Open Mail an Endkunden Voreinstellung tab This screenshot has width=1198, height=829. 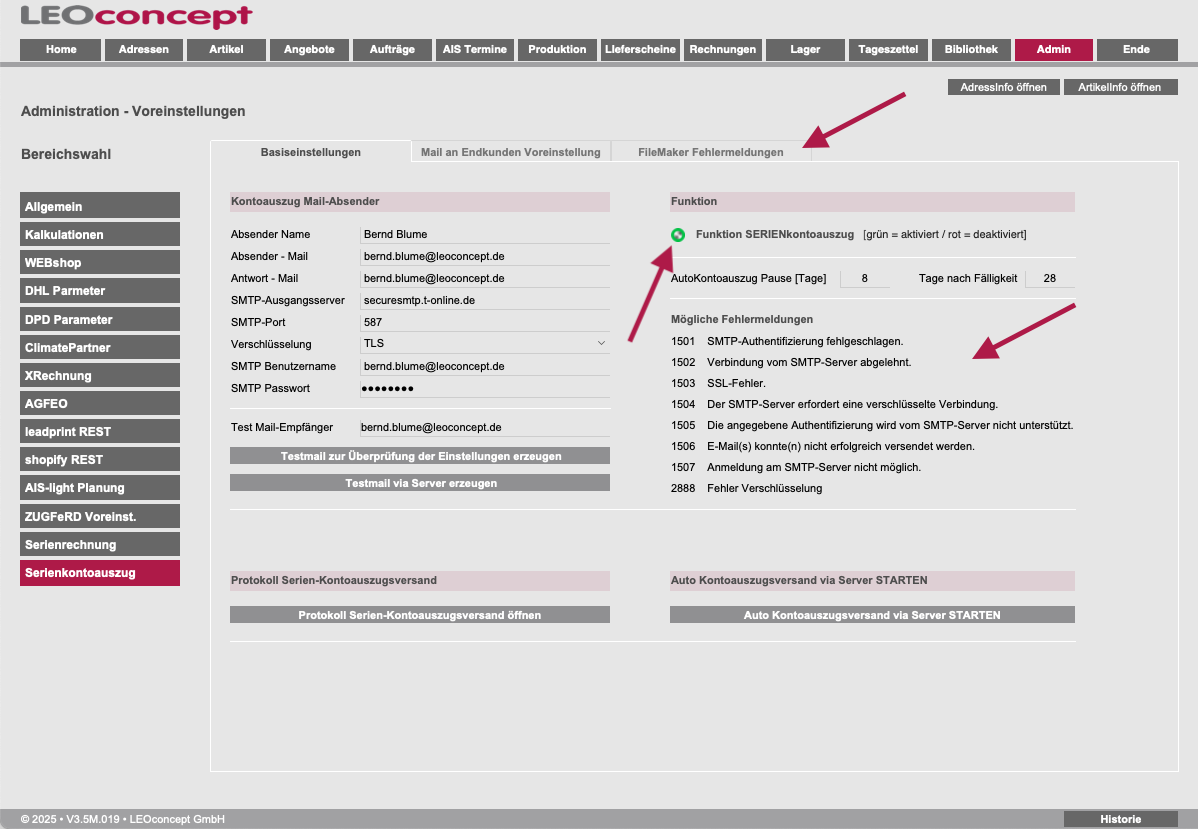510,152
